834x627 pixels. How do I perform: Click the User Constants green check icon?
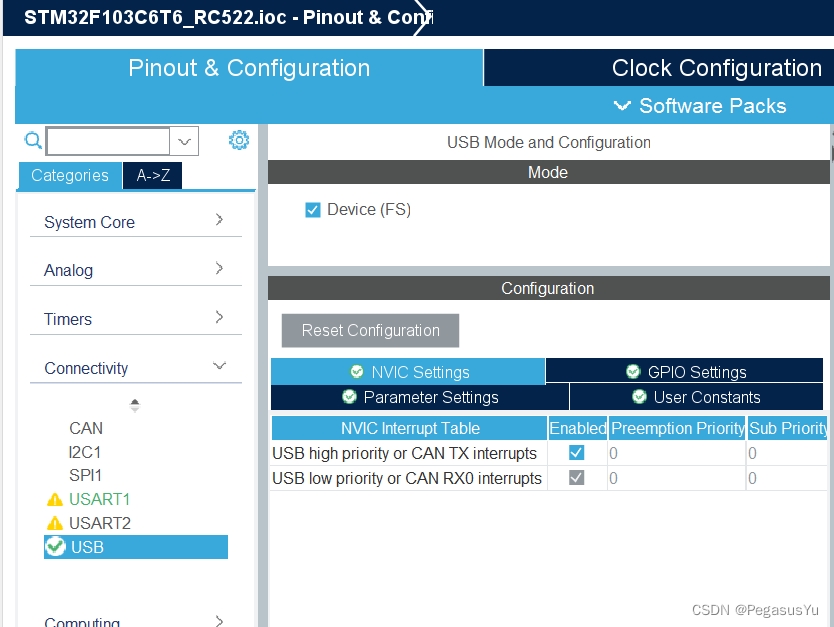(x=639, y=397)
